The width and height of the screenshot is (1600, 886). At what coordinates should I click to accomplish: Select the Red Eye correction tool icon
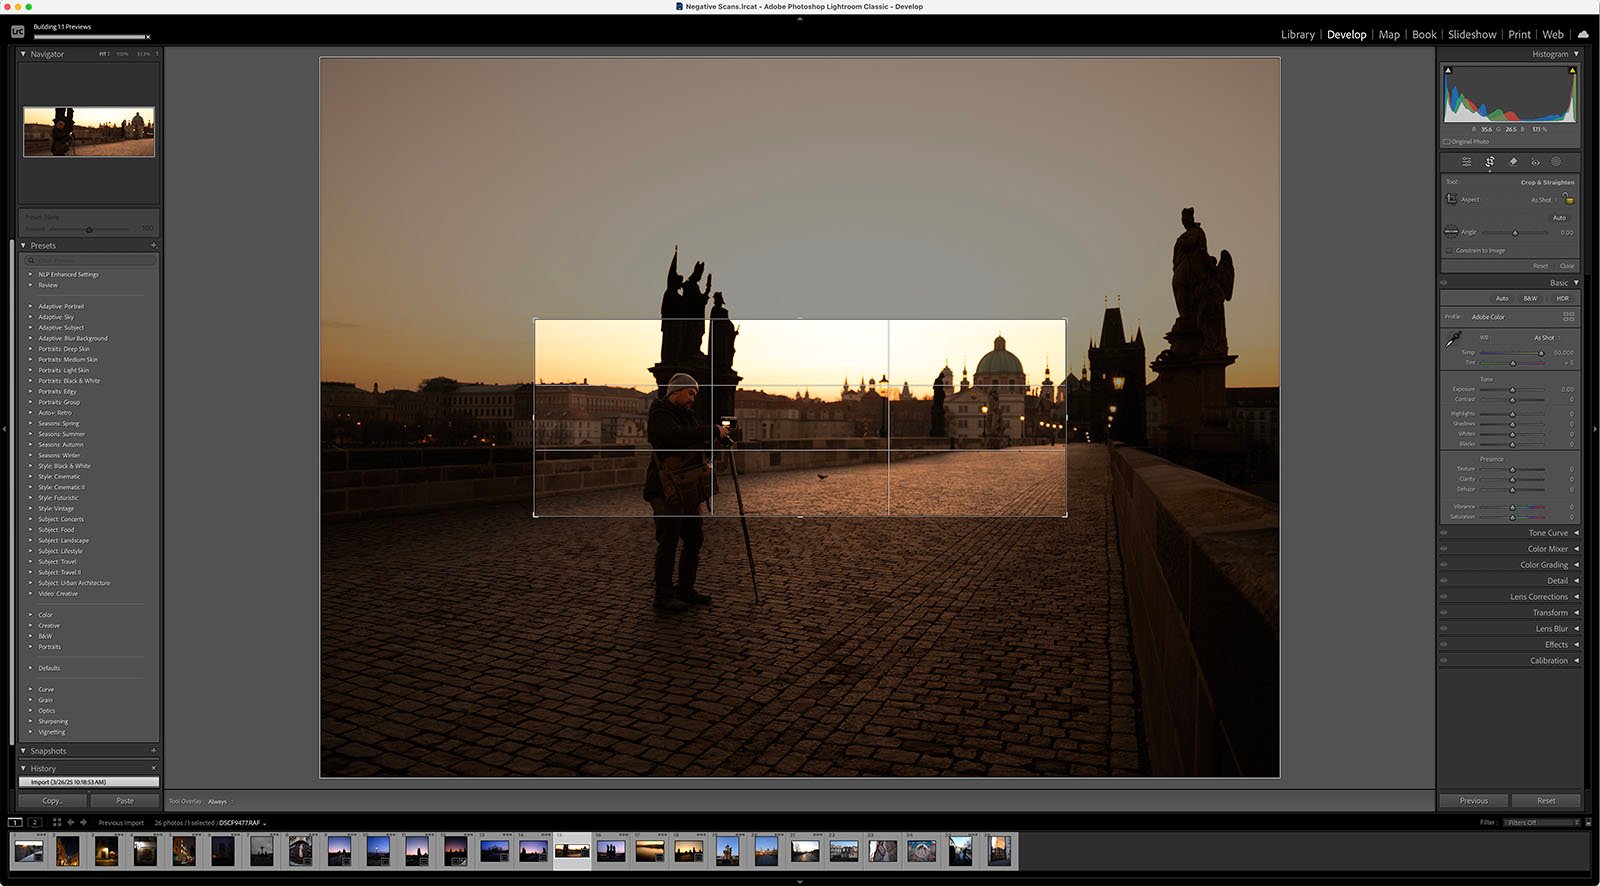coord(1535,161)
